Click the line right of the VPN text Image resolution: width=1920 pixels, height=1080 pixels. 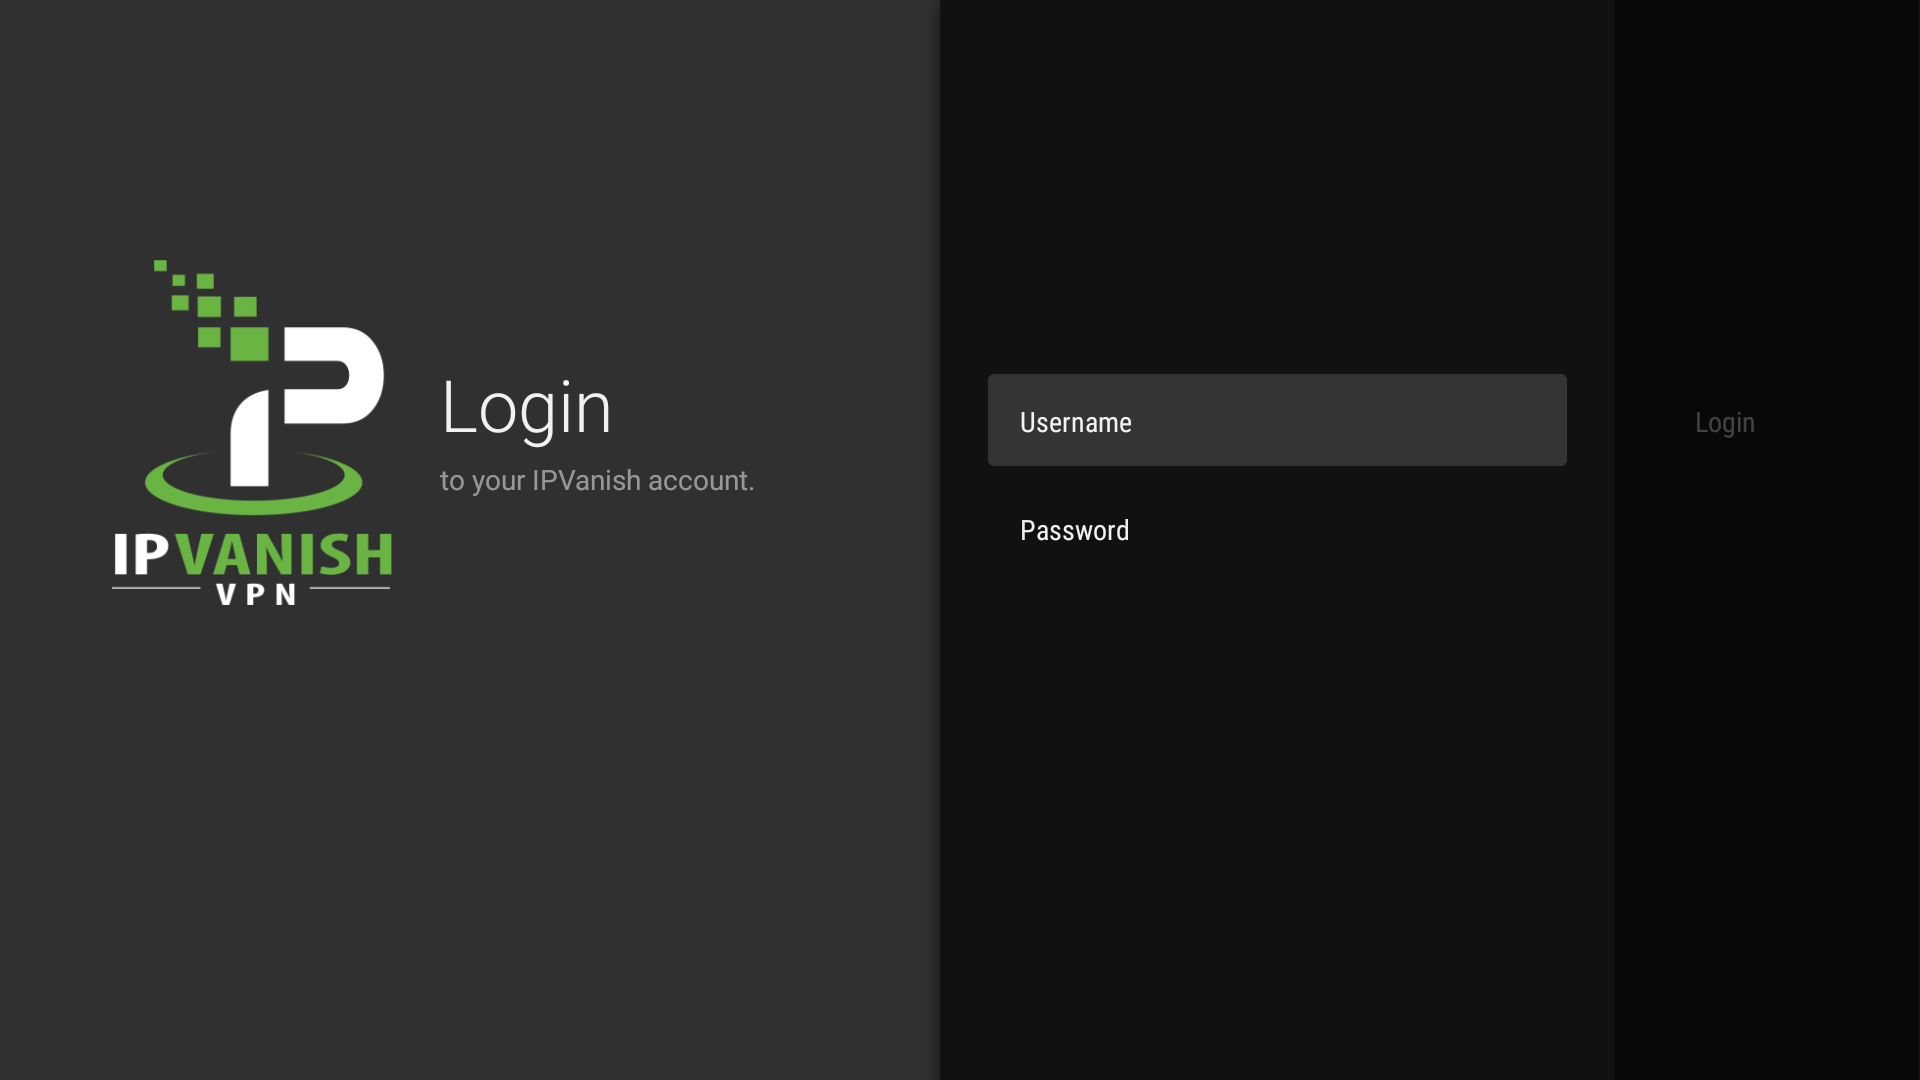coord(350,588)
